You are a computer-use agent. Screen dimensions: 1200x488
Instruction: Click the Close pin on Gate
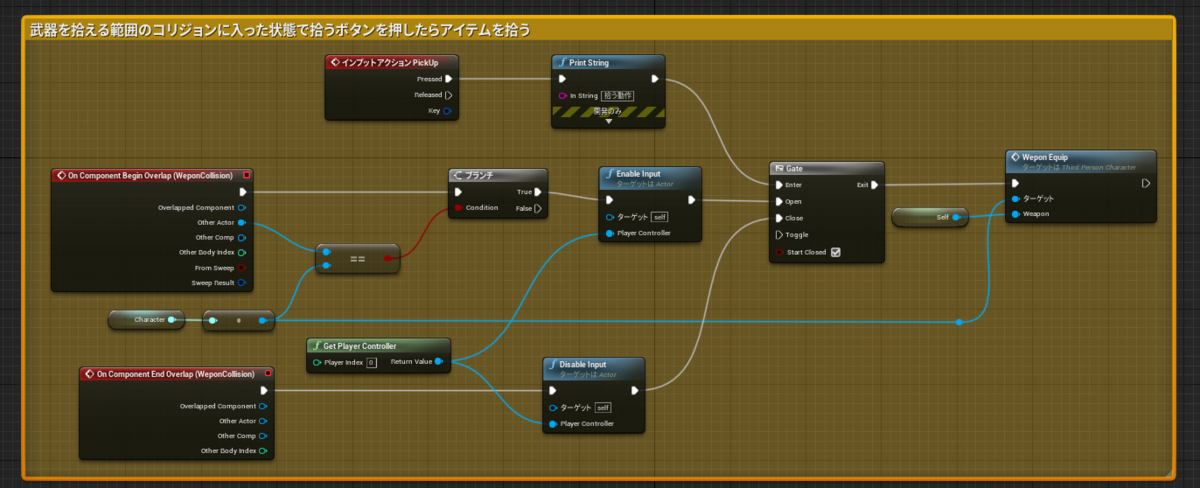[779, 217]
